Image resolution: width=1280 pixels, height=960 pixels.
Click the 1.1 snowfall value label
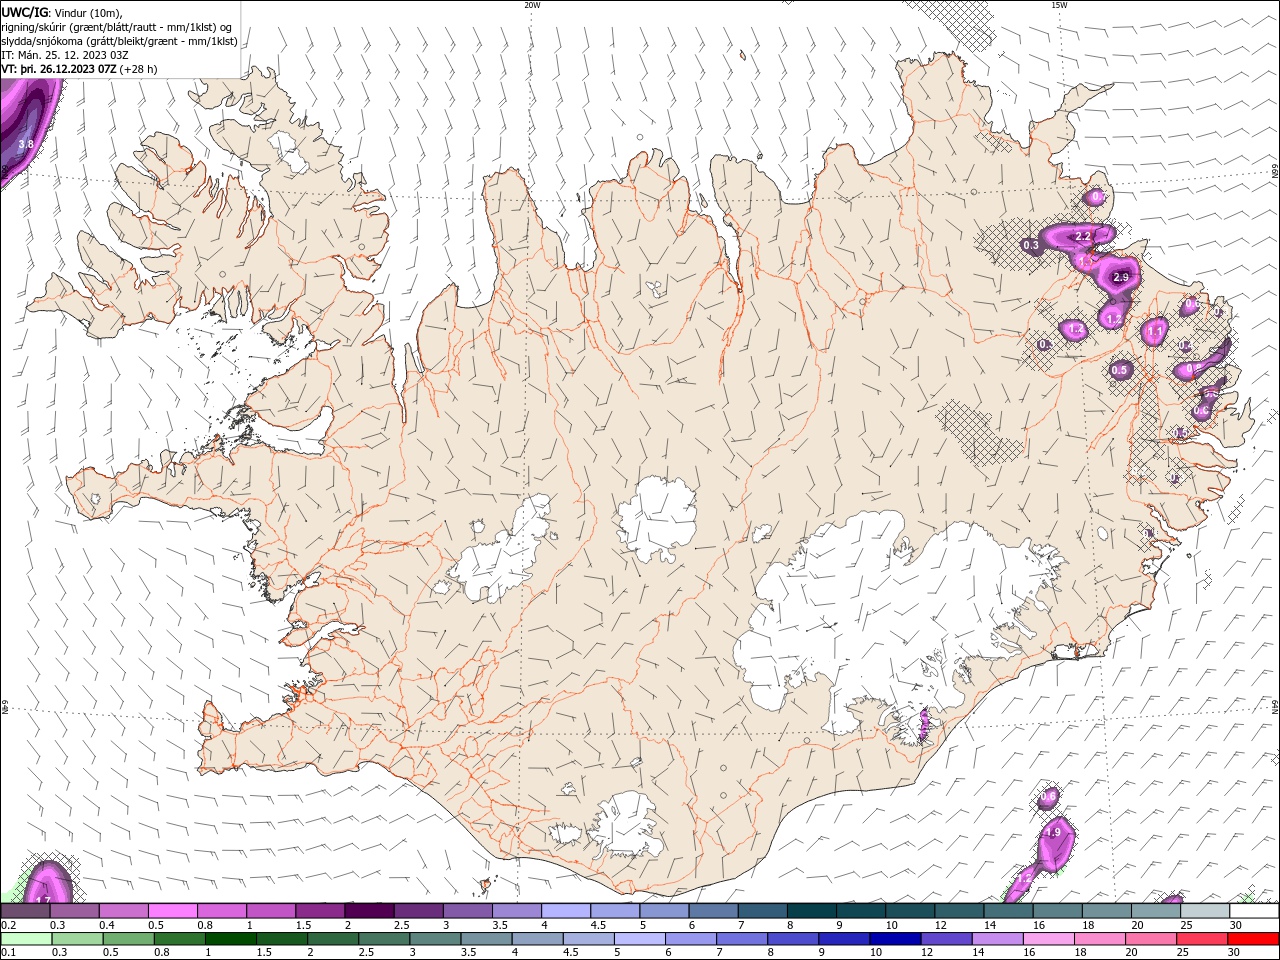(x=1155, y=331)
